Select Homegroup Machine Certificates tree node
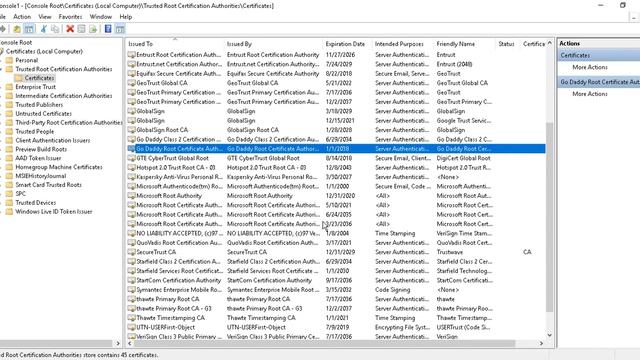Screen dimensions: 640x360 click(59, 167)
